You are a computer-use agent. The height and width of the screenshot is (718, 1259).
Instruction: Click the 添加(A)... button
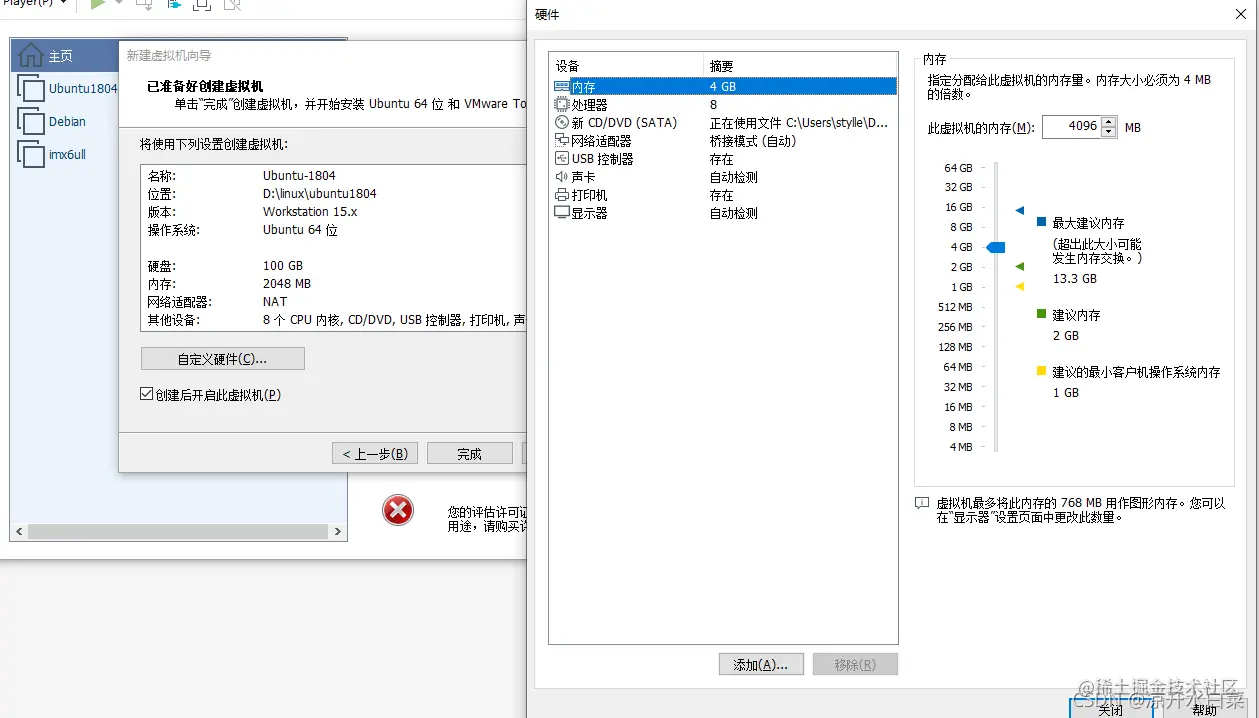[x=761, y=665]
